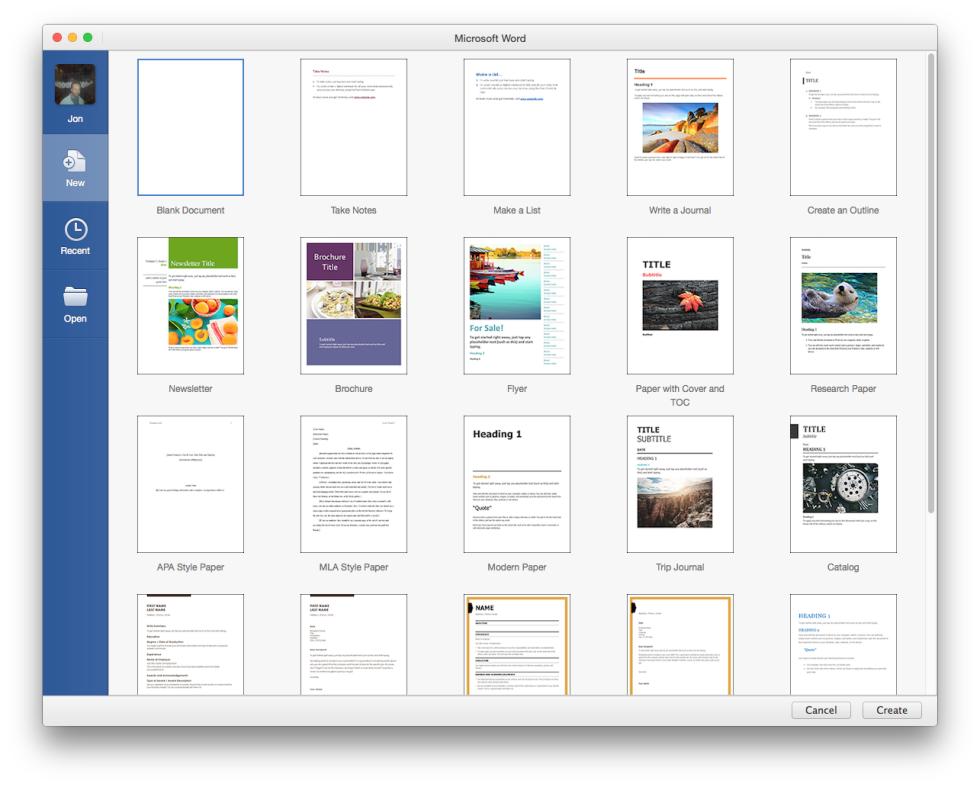Select the New document sidebar icon
This screenshot has height=787, width=980.
coord(75,161)
